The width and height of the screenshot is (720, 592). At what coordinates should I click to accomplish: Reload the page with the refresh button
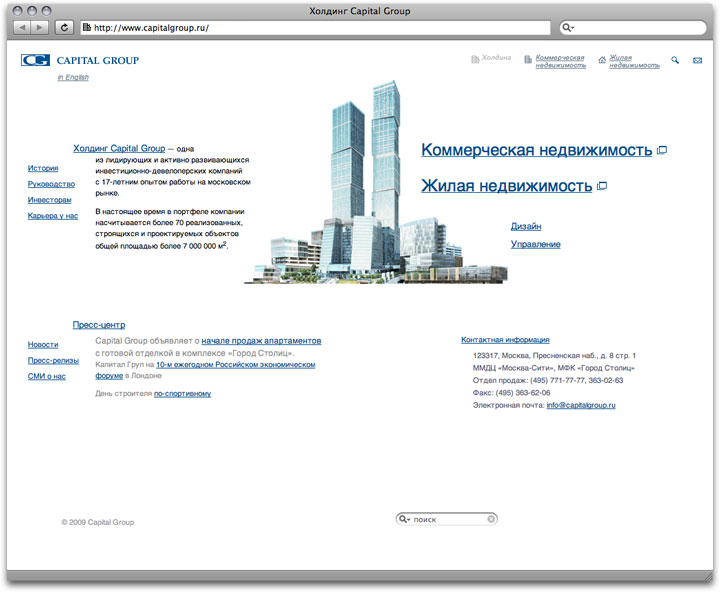pyautogui.click(x=65, y=28)
